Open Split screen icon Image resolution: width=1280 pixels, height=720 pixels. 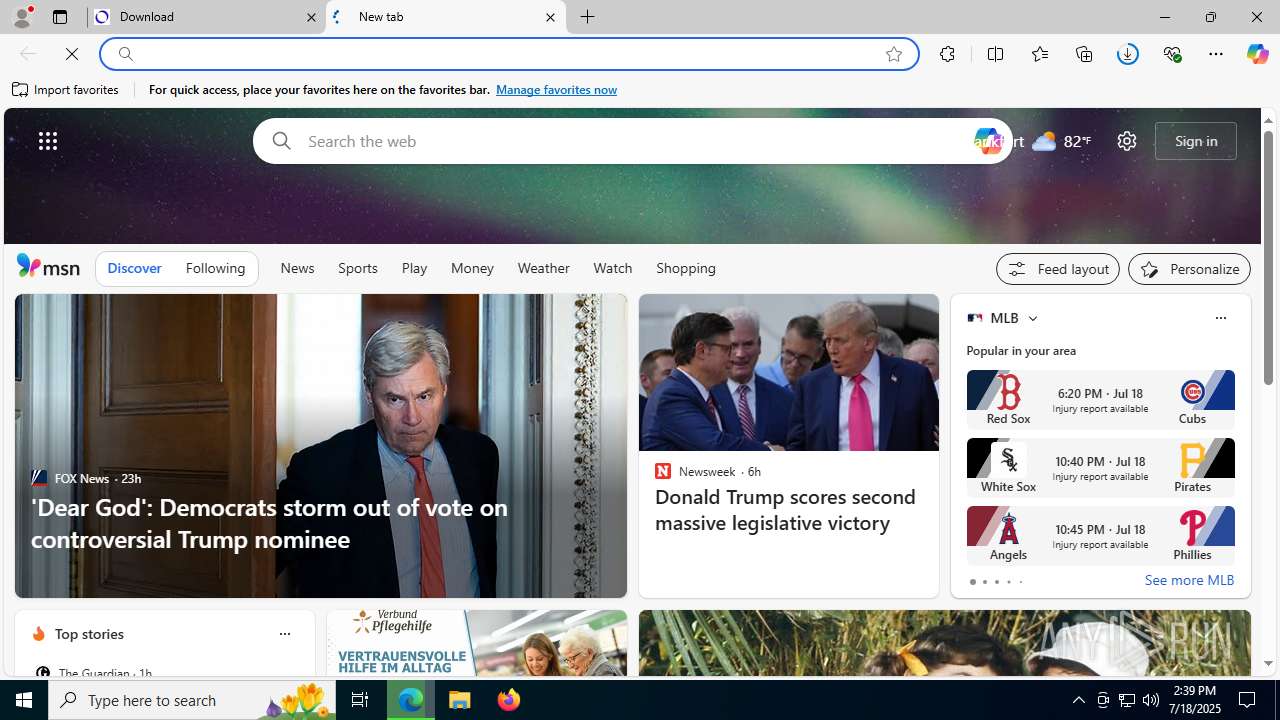coord(995,54)
